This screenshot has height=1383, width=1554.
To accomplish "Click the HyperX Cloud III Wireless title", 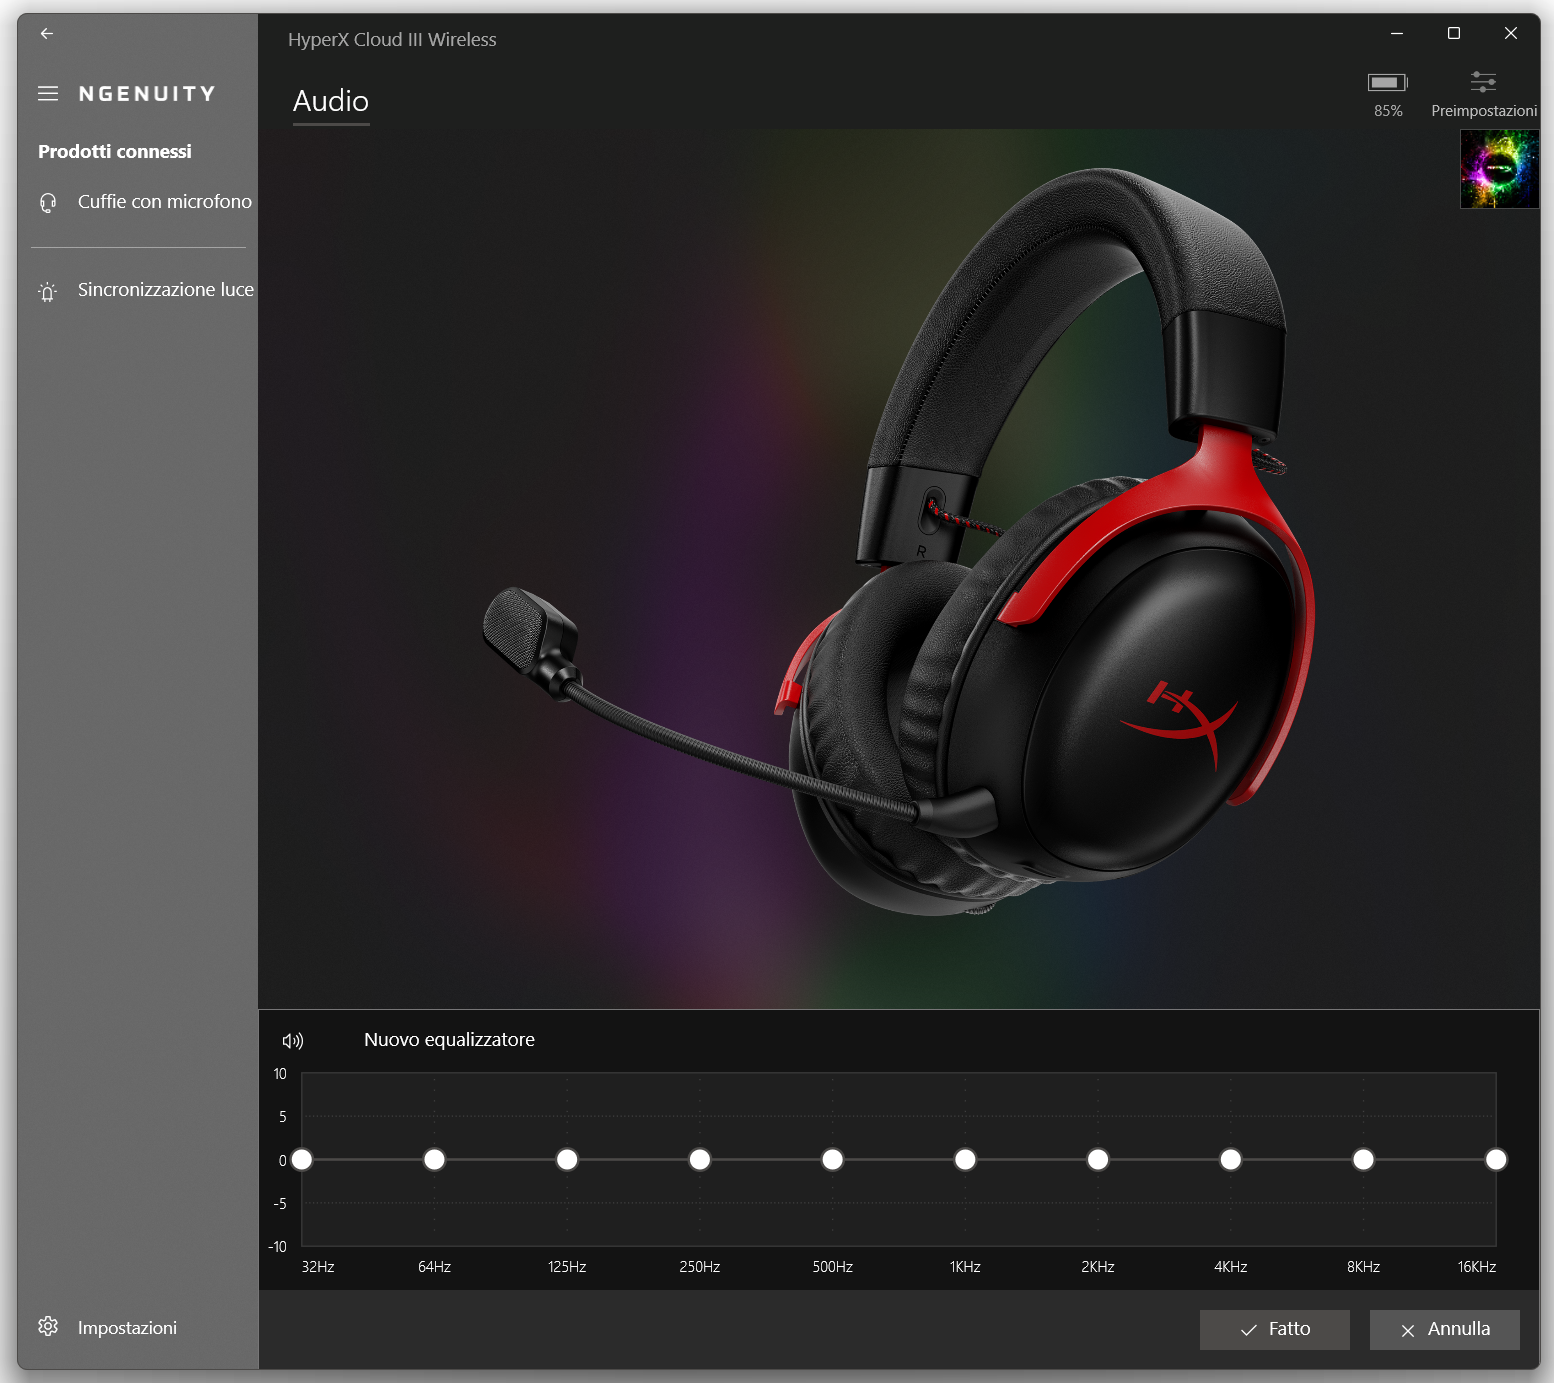I will tap(392, 40).
